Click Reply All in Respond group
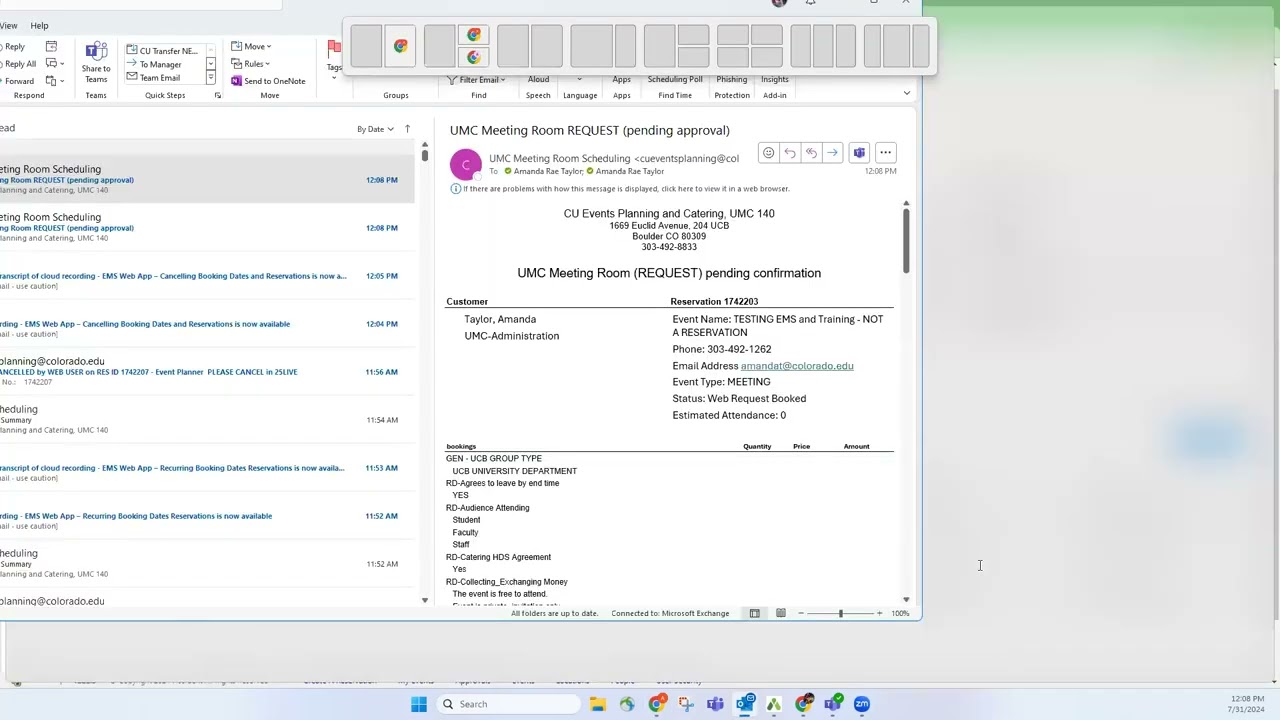Image resolution: width=1280 pixels, height=720 pixels. tap(18, 64)
